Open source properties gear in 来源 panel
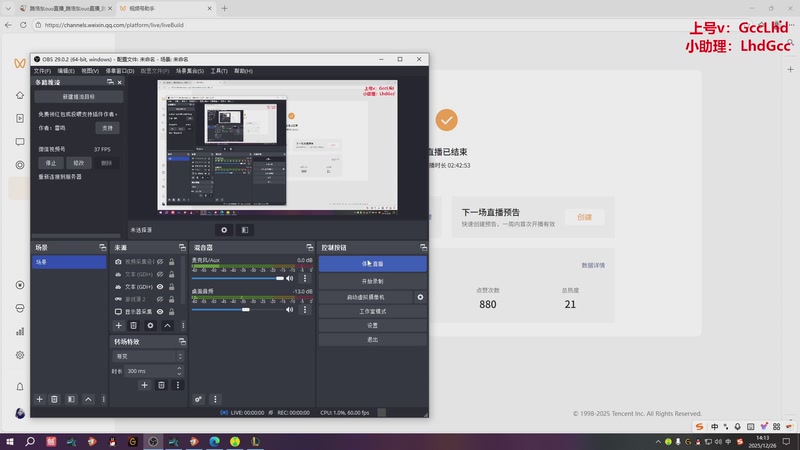Screen dimensions: 800x450 tap(150, 326)
